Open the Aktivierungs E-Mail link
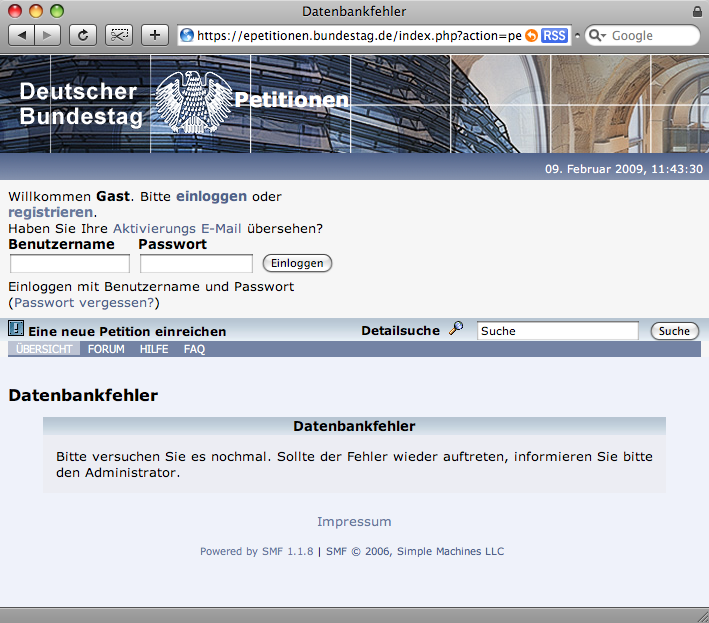 [177, 228]
